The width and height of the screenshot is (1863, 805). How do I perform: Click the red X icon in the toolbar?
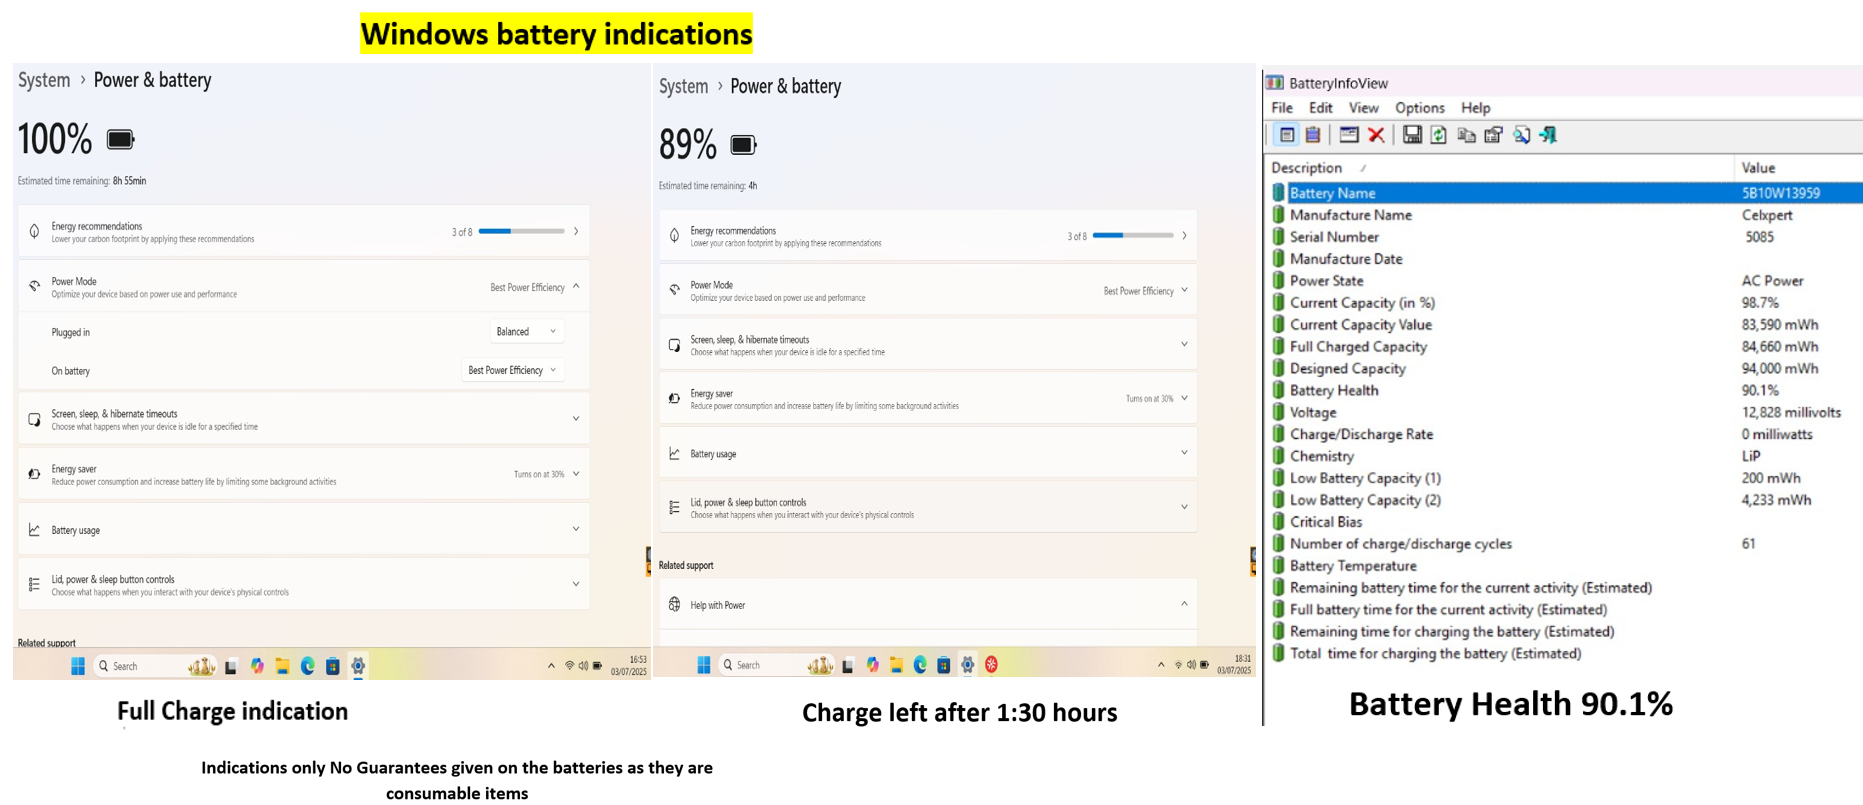click(1376, 135)
